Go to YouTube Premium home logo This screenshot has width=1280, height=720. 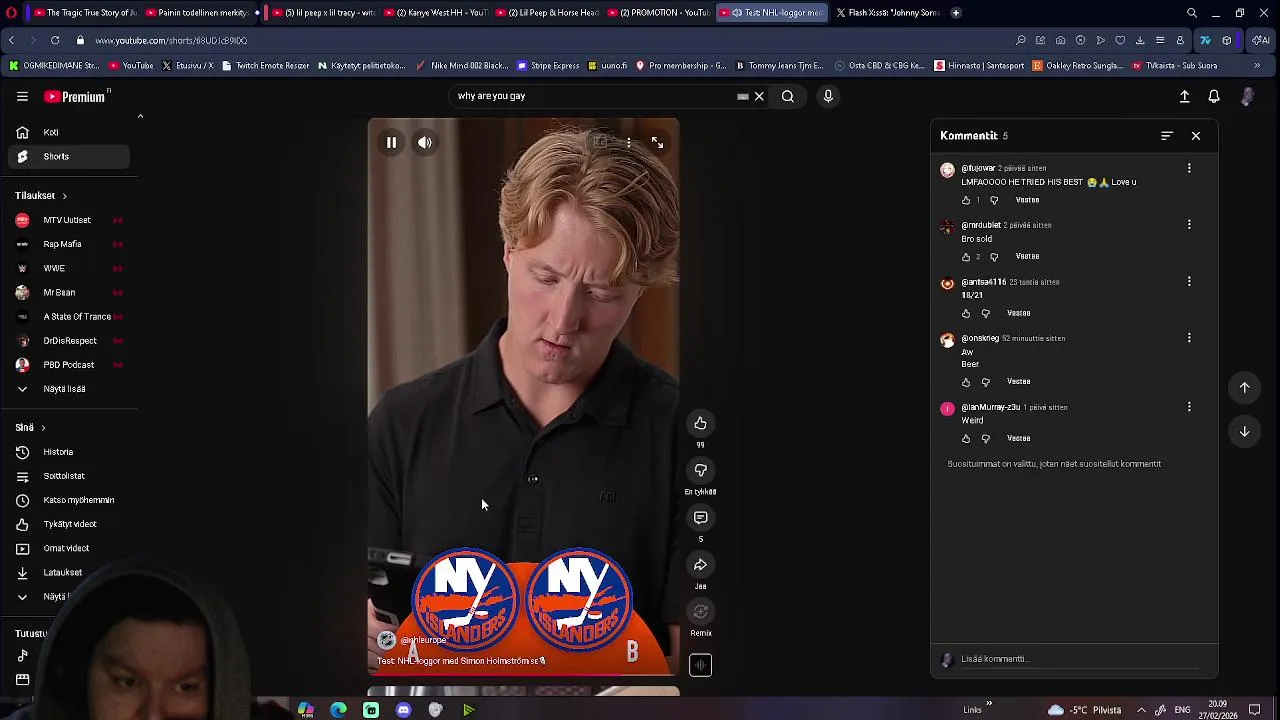coord(76,97)
